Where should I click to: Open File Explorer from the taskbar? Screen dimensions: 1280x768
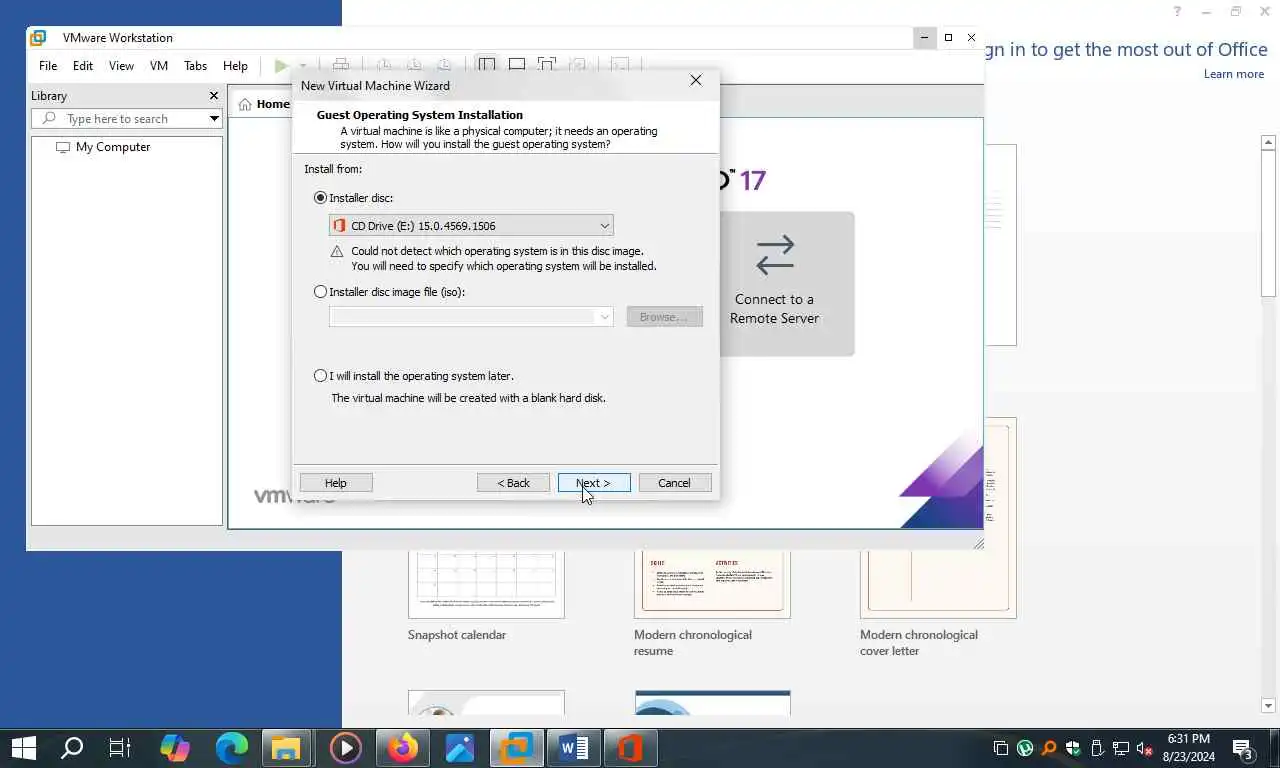click(x=287, y=748)
